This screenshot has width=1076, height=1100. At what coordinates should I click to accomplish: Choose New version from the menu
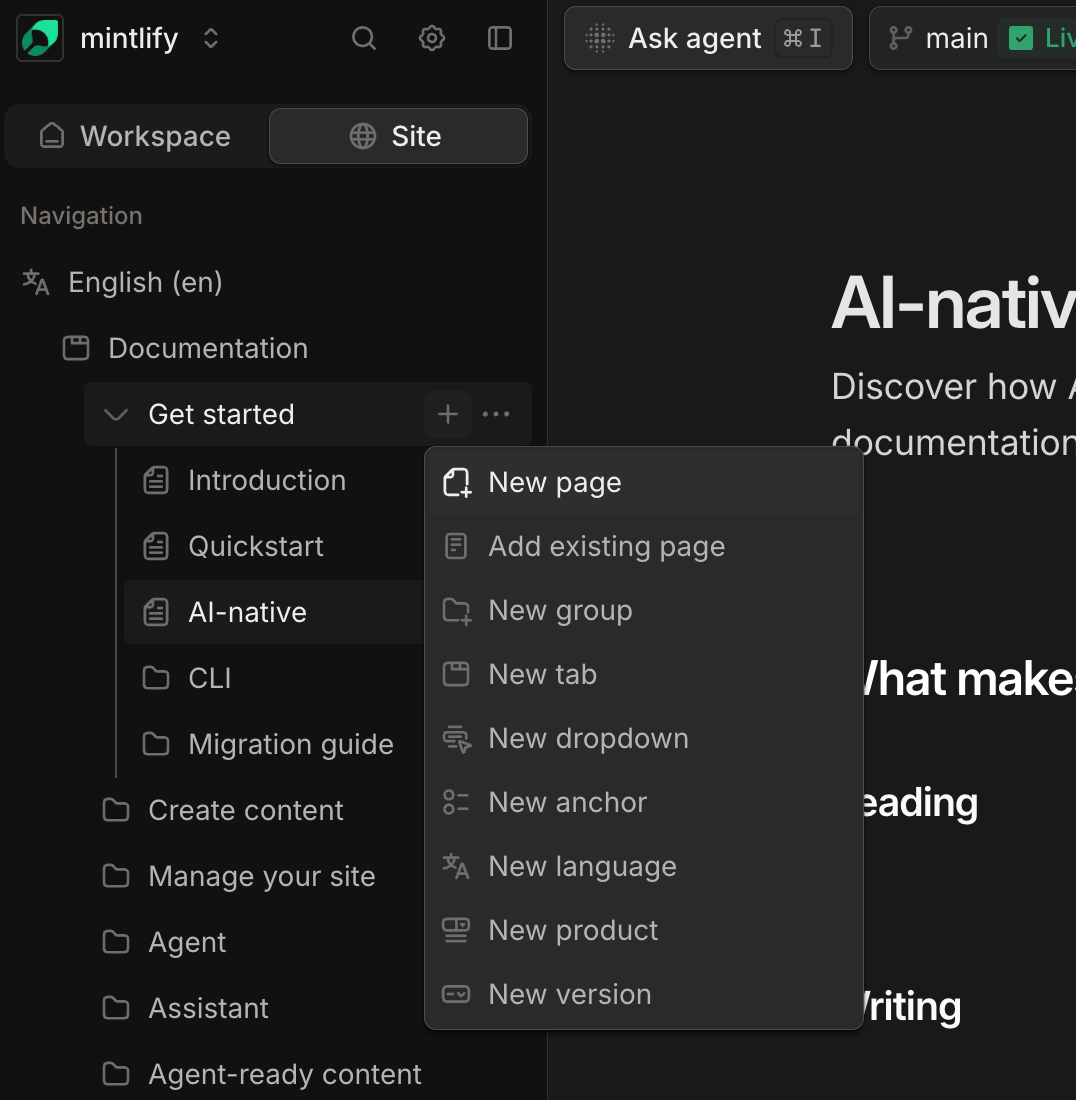[x=643, y=994]
